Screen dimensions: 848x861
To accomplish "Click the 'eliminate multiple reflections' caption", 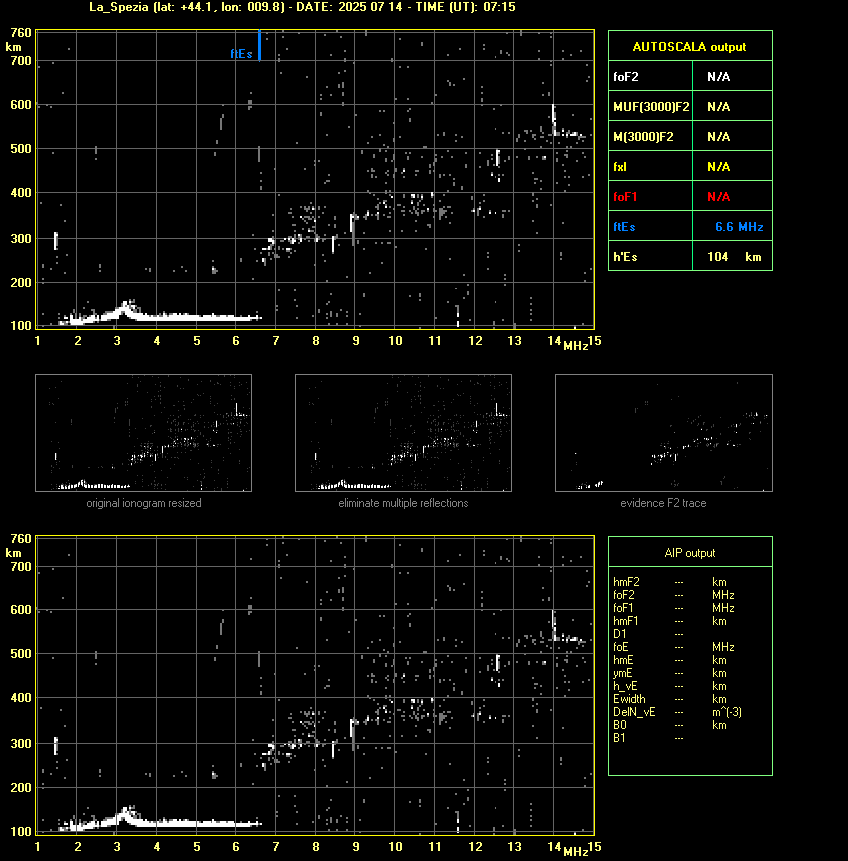I will point(403,503).
